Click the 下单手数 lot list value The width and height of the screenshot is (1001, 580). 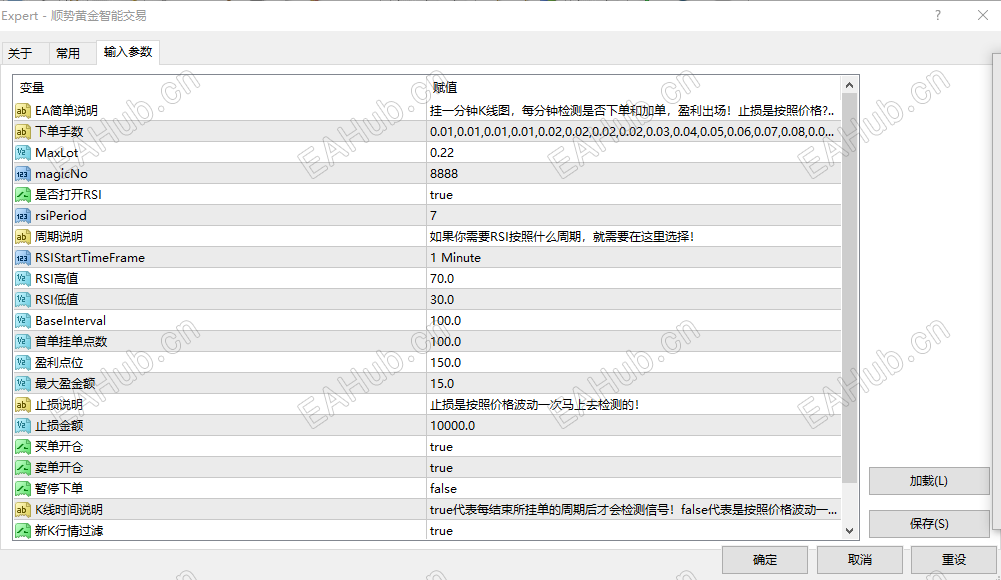(632, 132)
